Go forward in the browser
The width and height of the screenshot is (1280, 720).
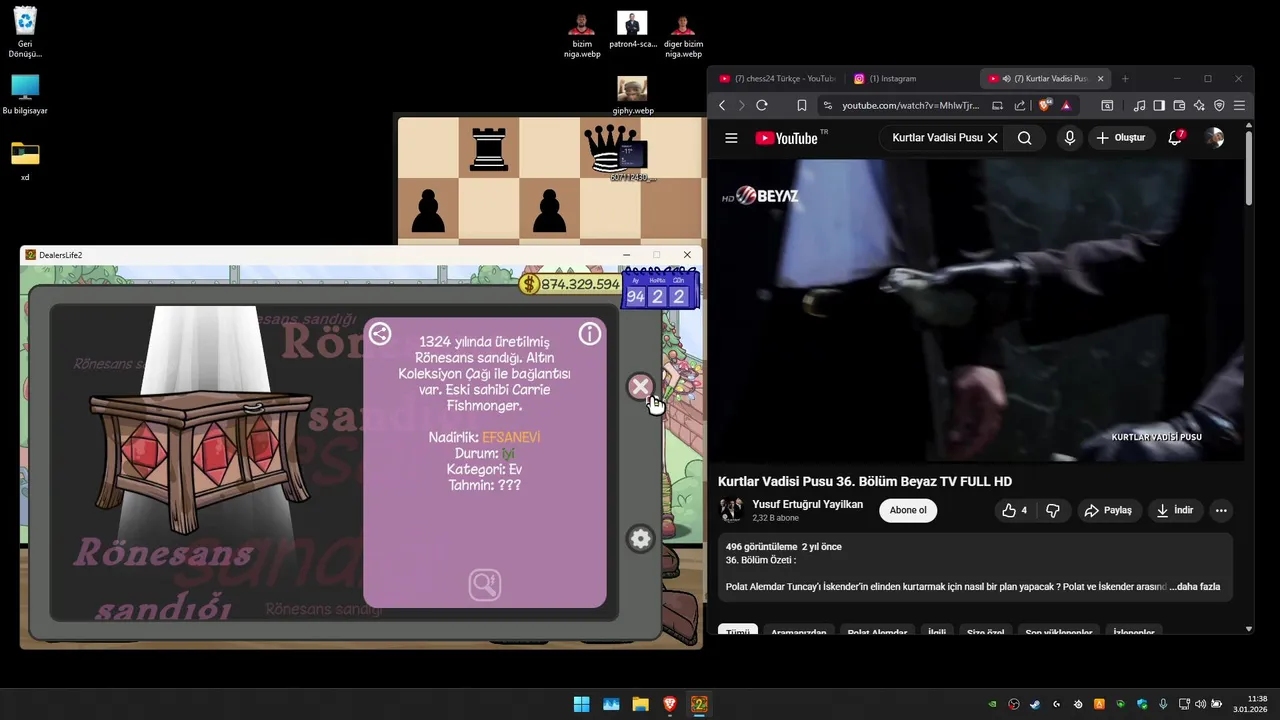741,105
